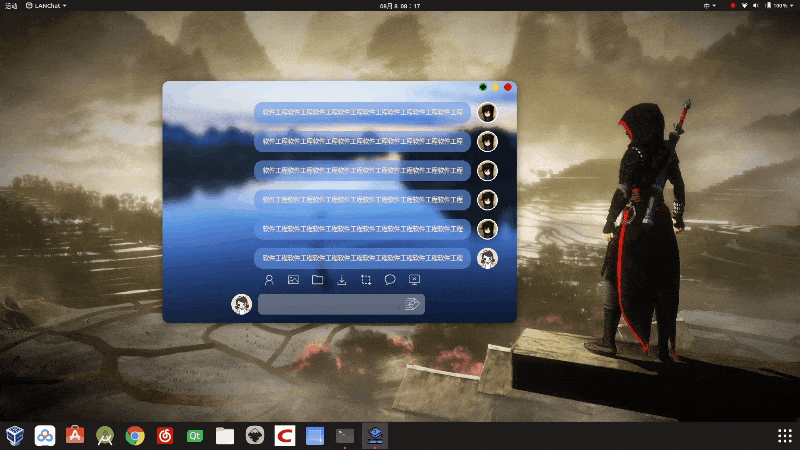Click the second message's sender avatar

(487, 141)
